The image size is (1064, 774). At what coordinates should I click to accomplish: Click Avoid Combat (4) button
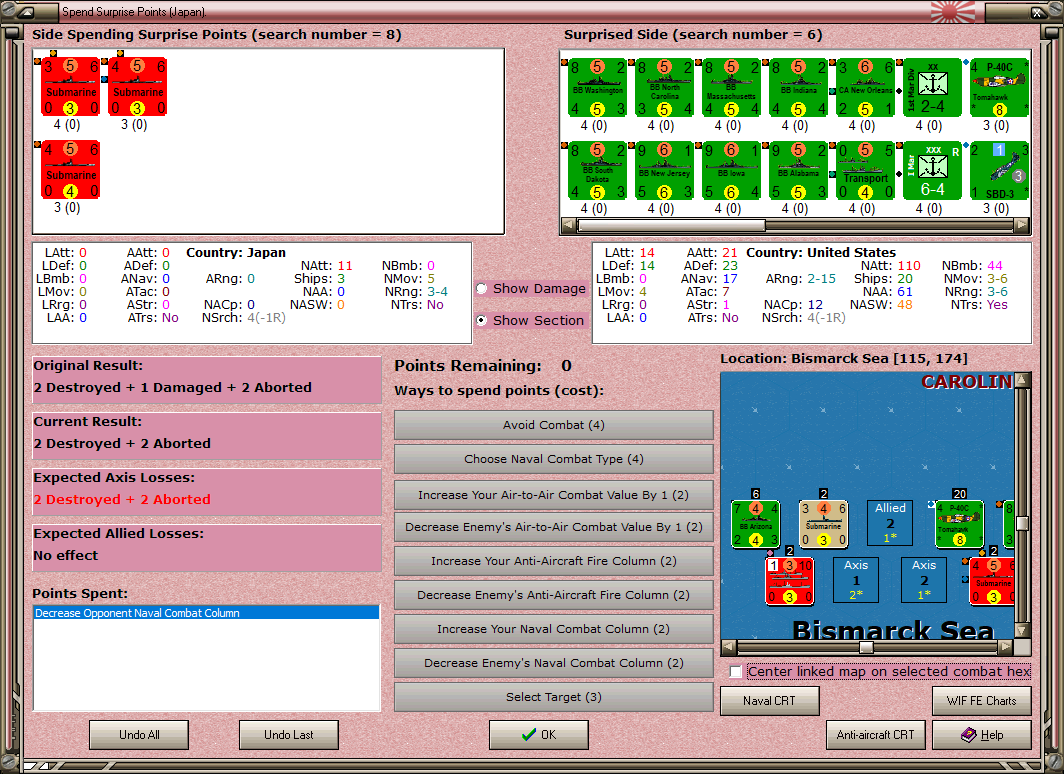click(554, 425)
